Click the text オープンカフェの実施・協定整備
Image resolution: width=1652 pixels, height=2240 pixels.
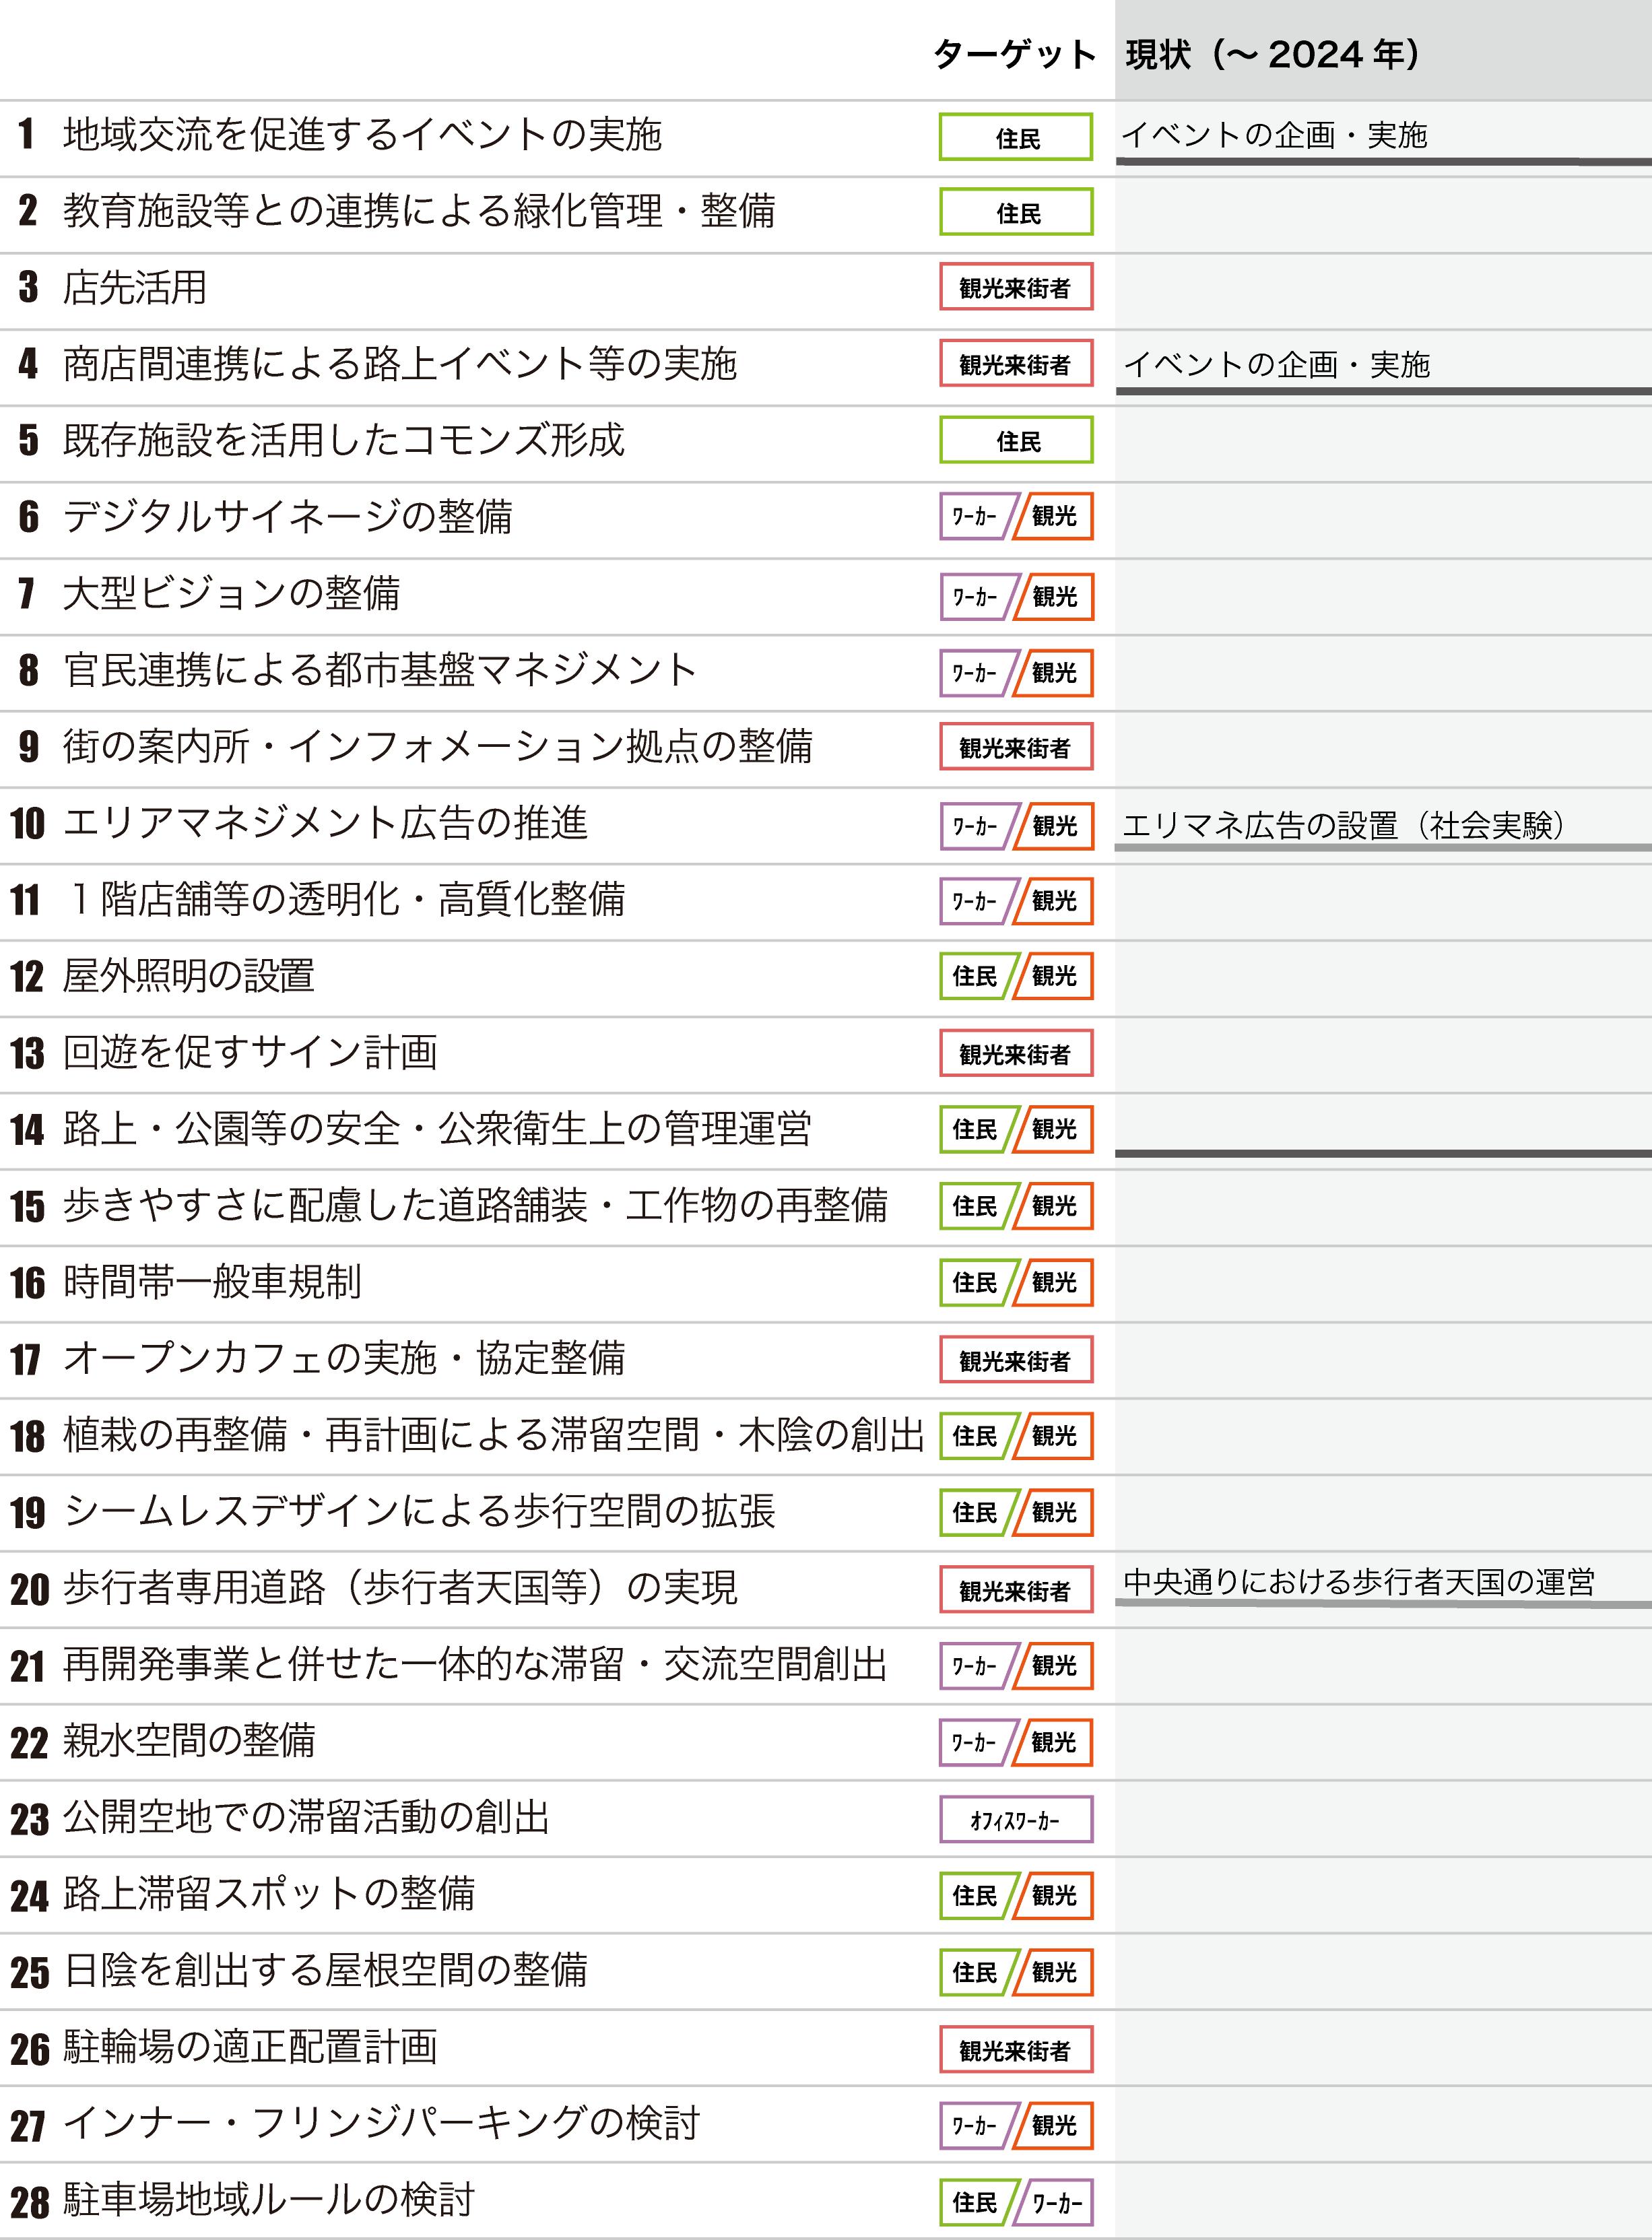pyautogui.click(x=344, y=1358)
